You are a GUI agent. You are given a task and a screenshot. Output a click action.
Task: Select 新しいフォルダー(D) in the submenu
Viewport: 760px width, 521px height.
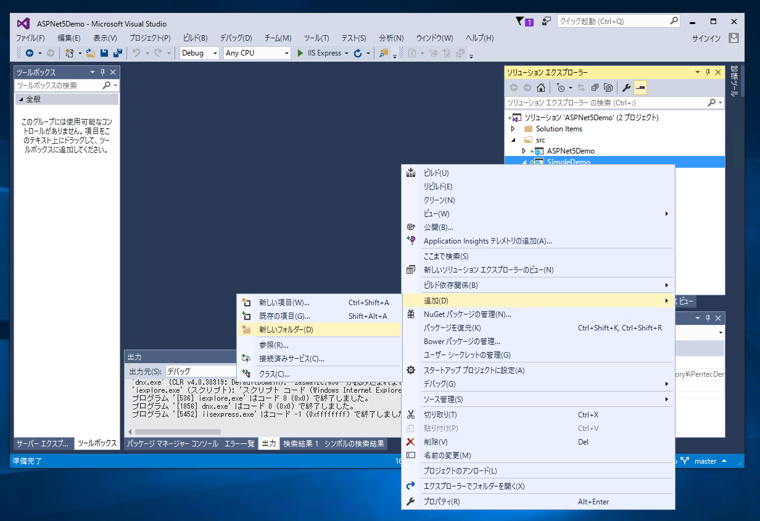pyautogui.click(x=319, y=330)
